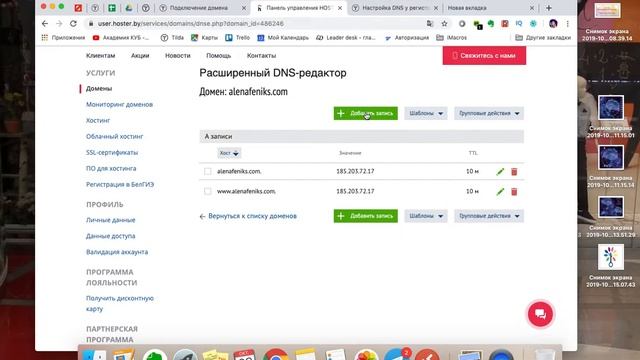Open lower Групповые действия dropdown

[489, 216]
